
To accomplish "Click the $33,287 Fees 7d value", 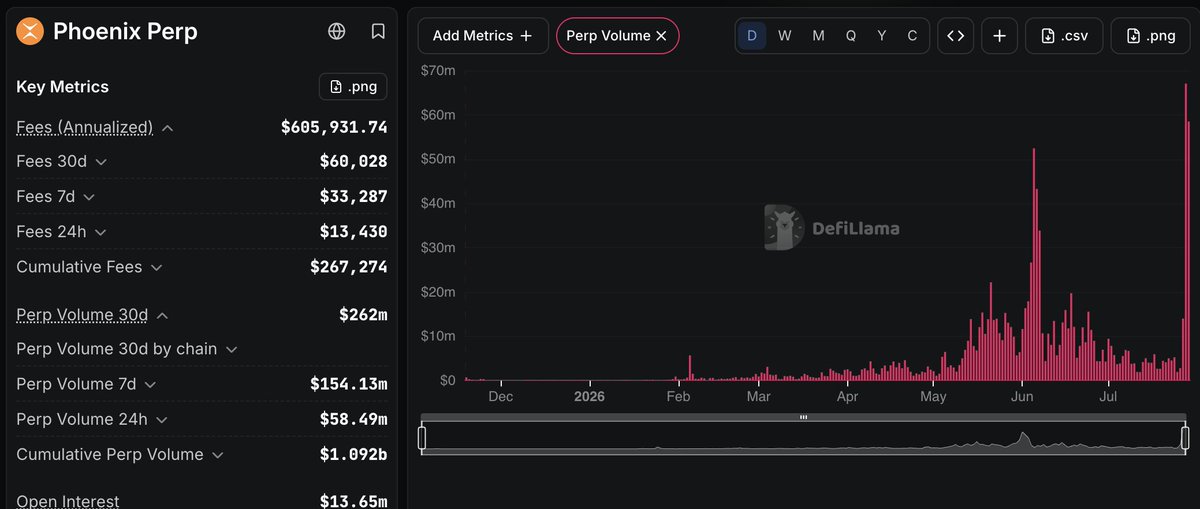I will (353, 197).
